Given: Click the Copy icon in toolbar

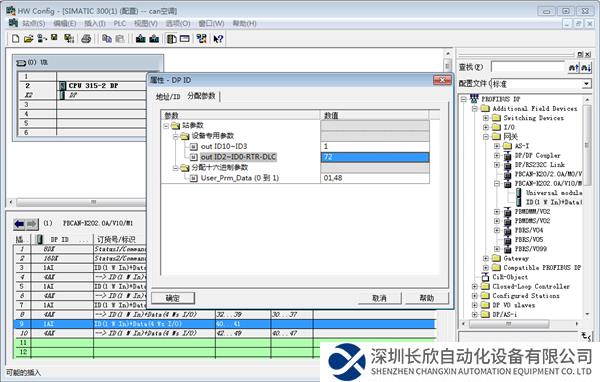Looking at the screenshot, I should [107, 39].
